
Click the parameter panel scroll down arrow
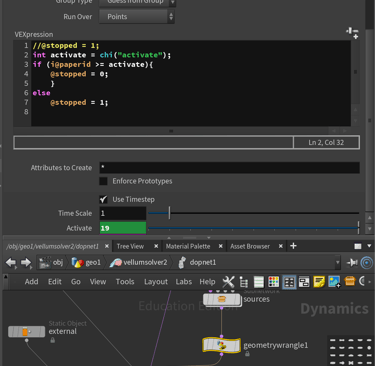tap(369, 229)
